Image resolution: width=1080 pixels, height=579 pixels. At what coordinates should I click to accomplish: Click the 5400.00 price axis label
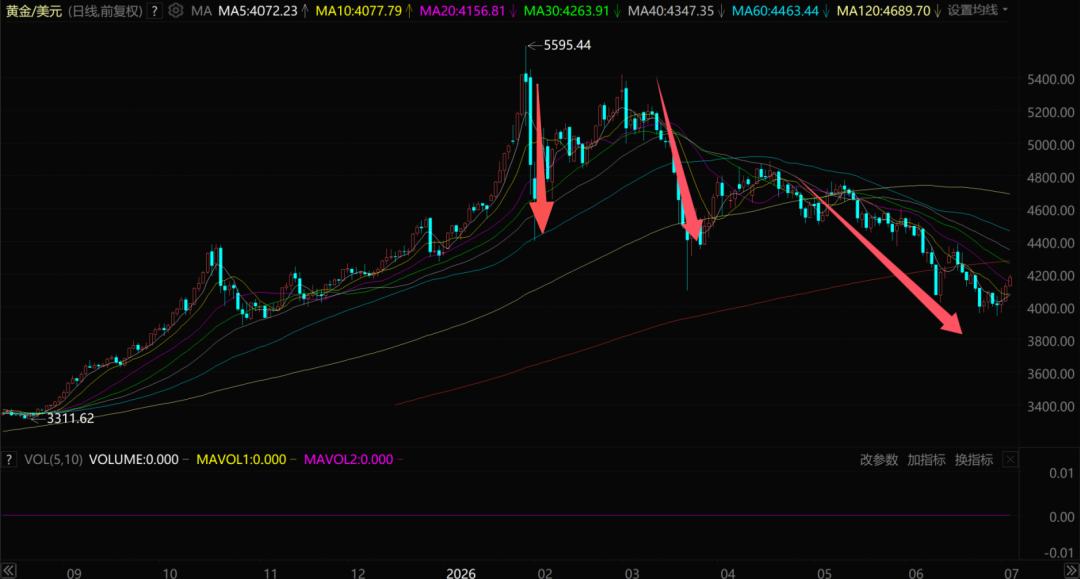point(1050,80)
